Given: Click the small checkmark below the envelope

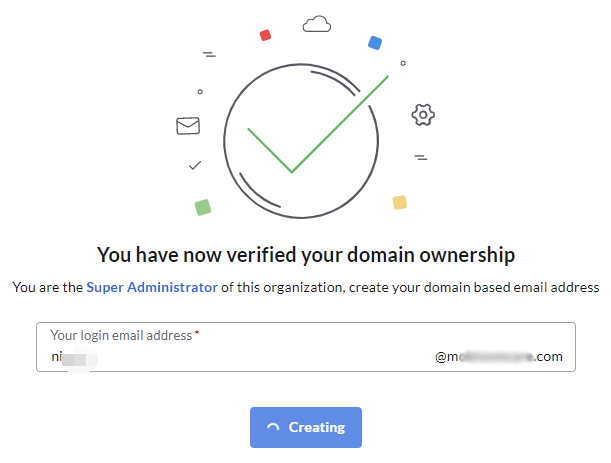Looking at the screenshot, I should (x=195, y=164).
